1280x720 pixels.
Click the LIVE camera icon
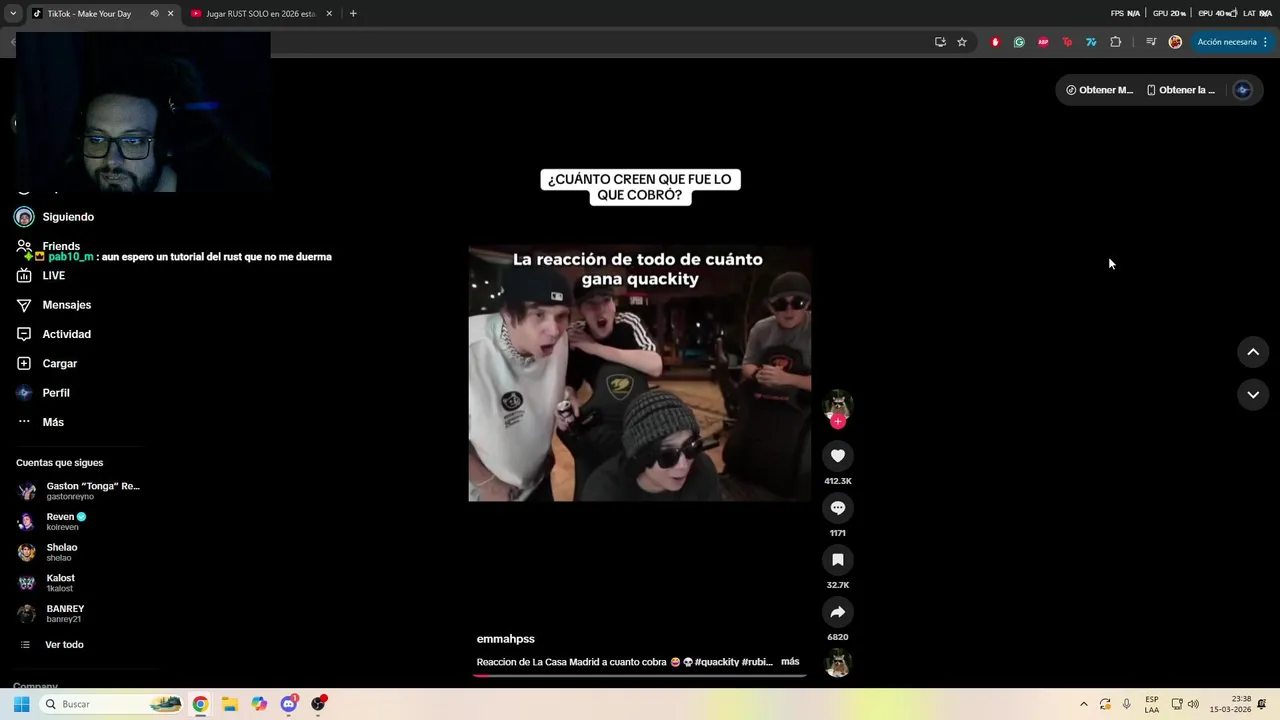click(x=24, y=276)
